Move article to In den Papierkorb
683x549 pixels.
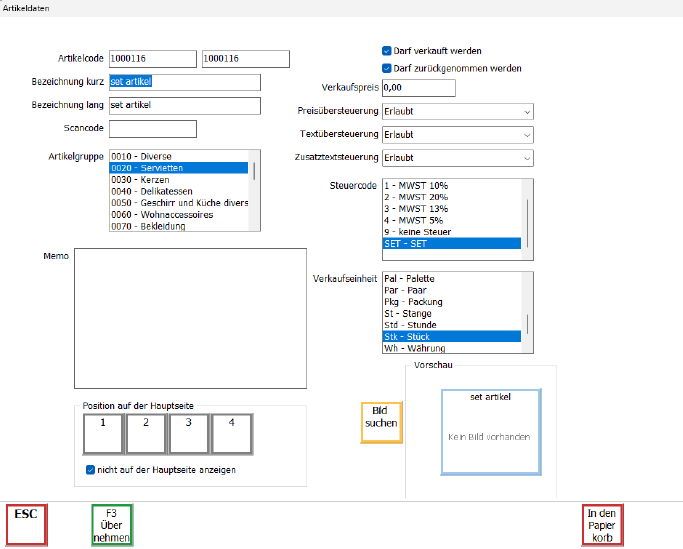point(601,525)
